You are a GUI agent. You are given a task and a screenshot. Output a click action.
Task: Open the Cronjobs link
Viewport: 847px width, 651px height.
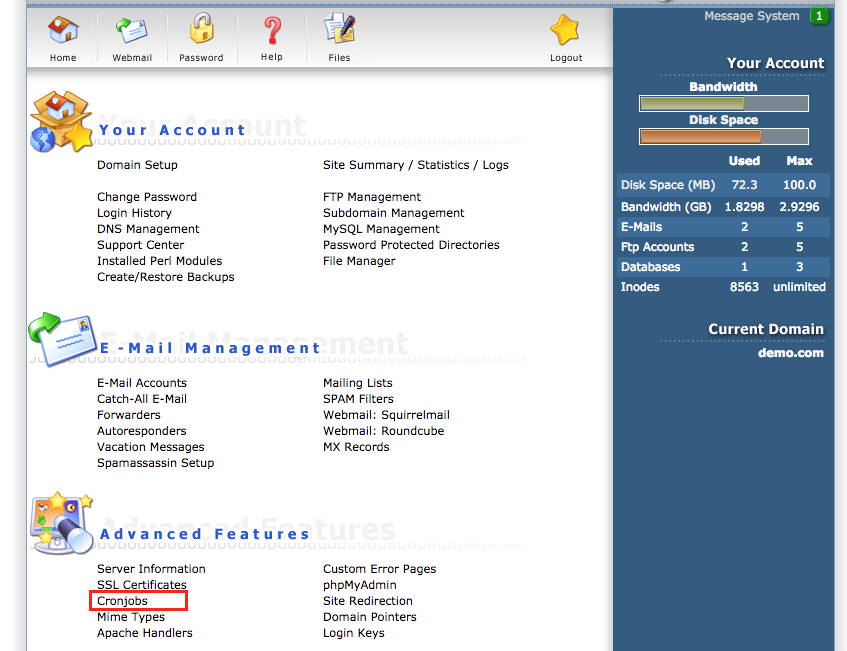coord(123,601)
